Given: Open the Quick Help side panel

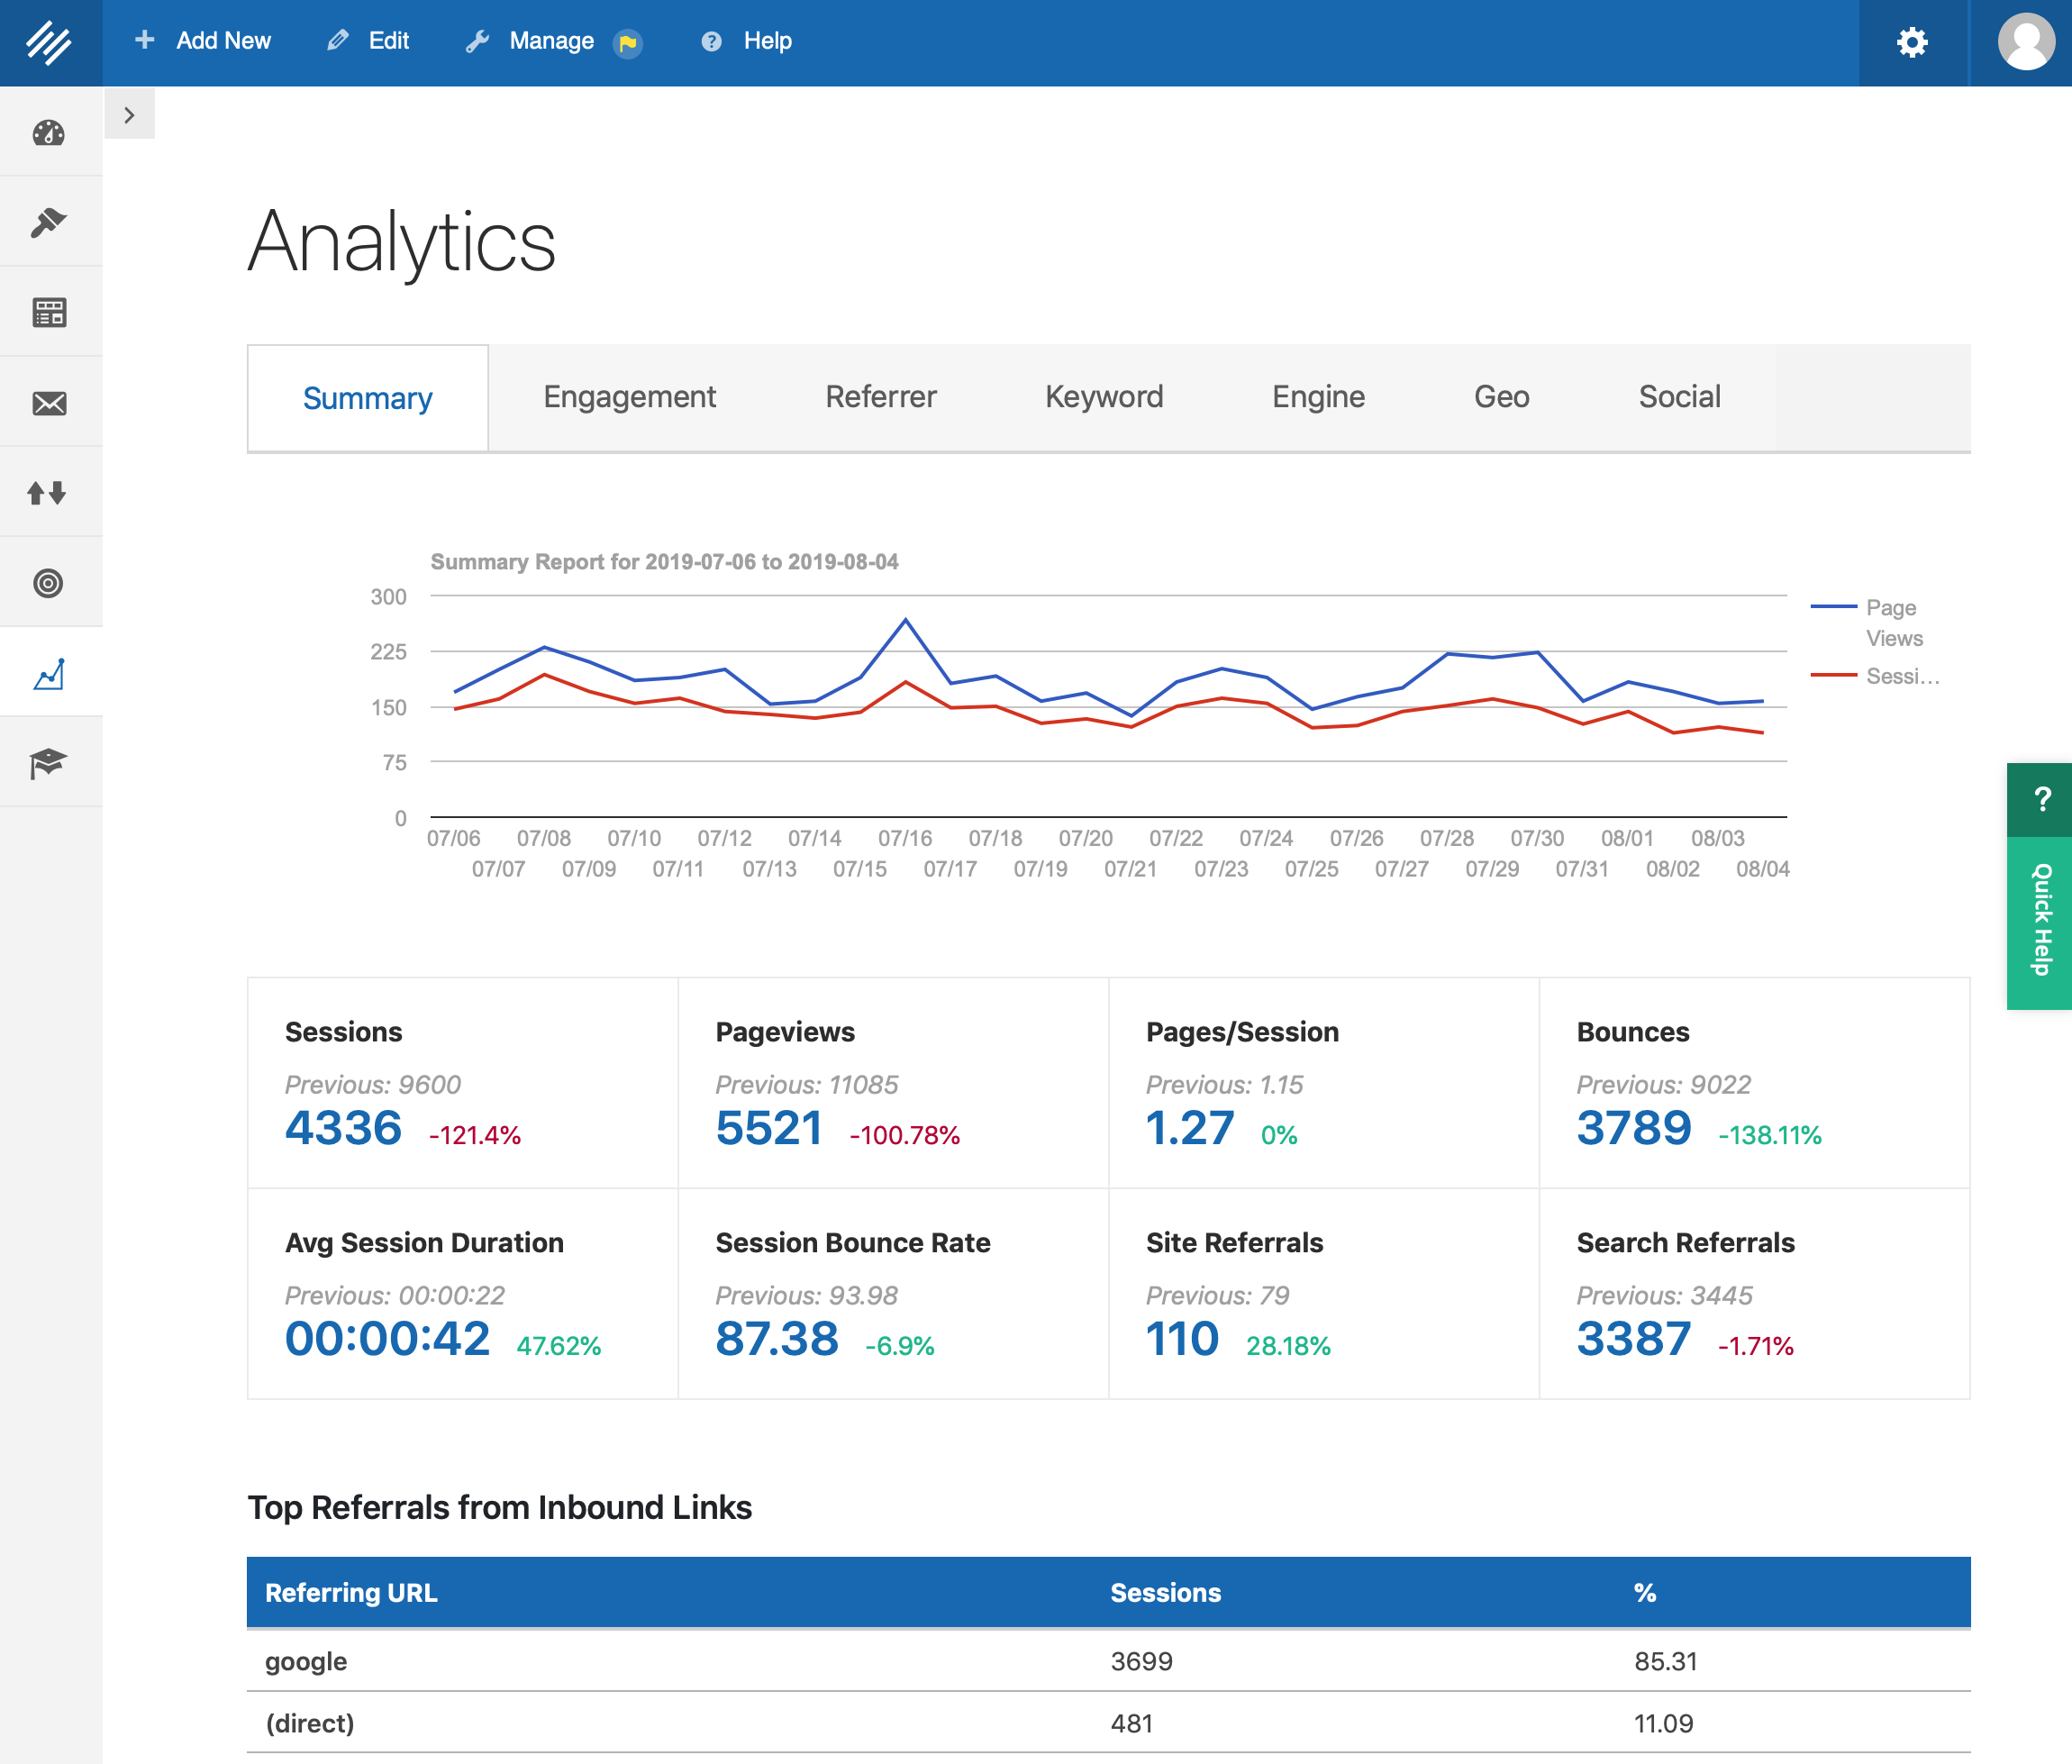Looking at the screenshot, I should click(2040, 918).
